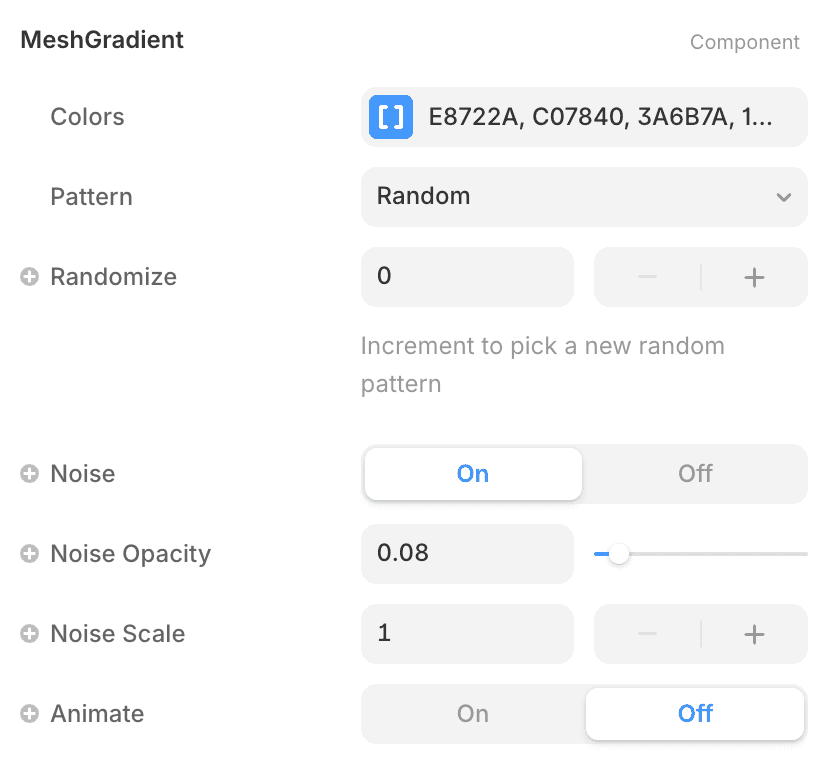
Task: Click the Noise Opacity 0.08 input field
Action: point(467,554)
